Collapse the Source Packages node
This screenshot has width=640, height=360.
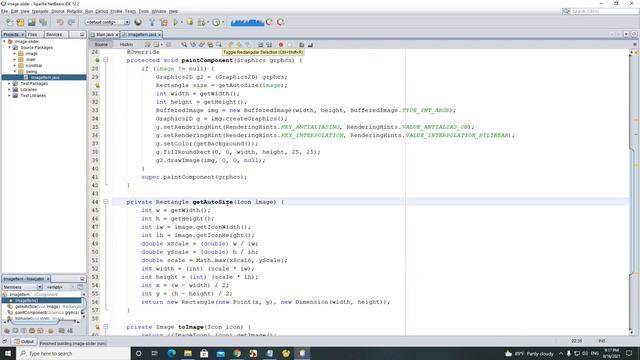(10, 48)
